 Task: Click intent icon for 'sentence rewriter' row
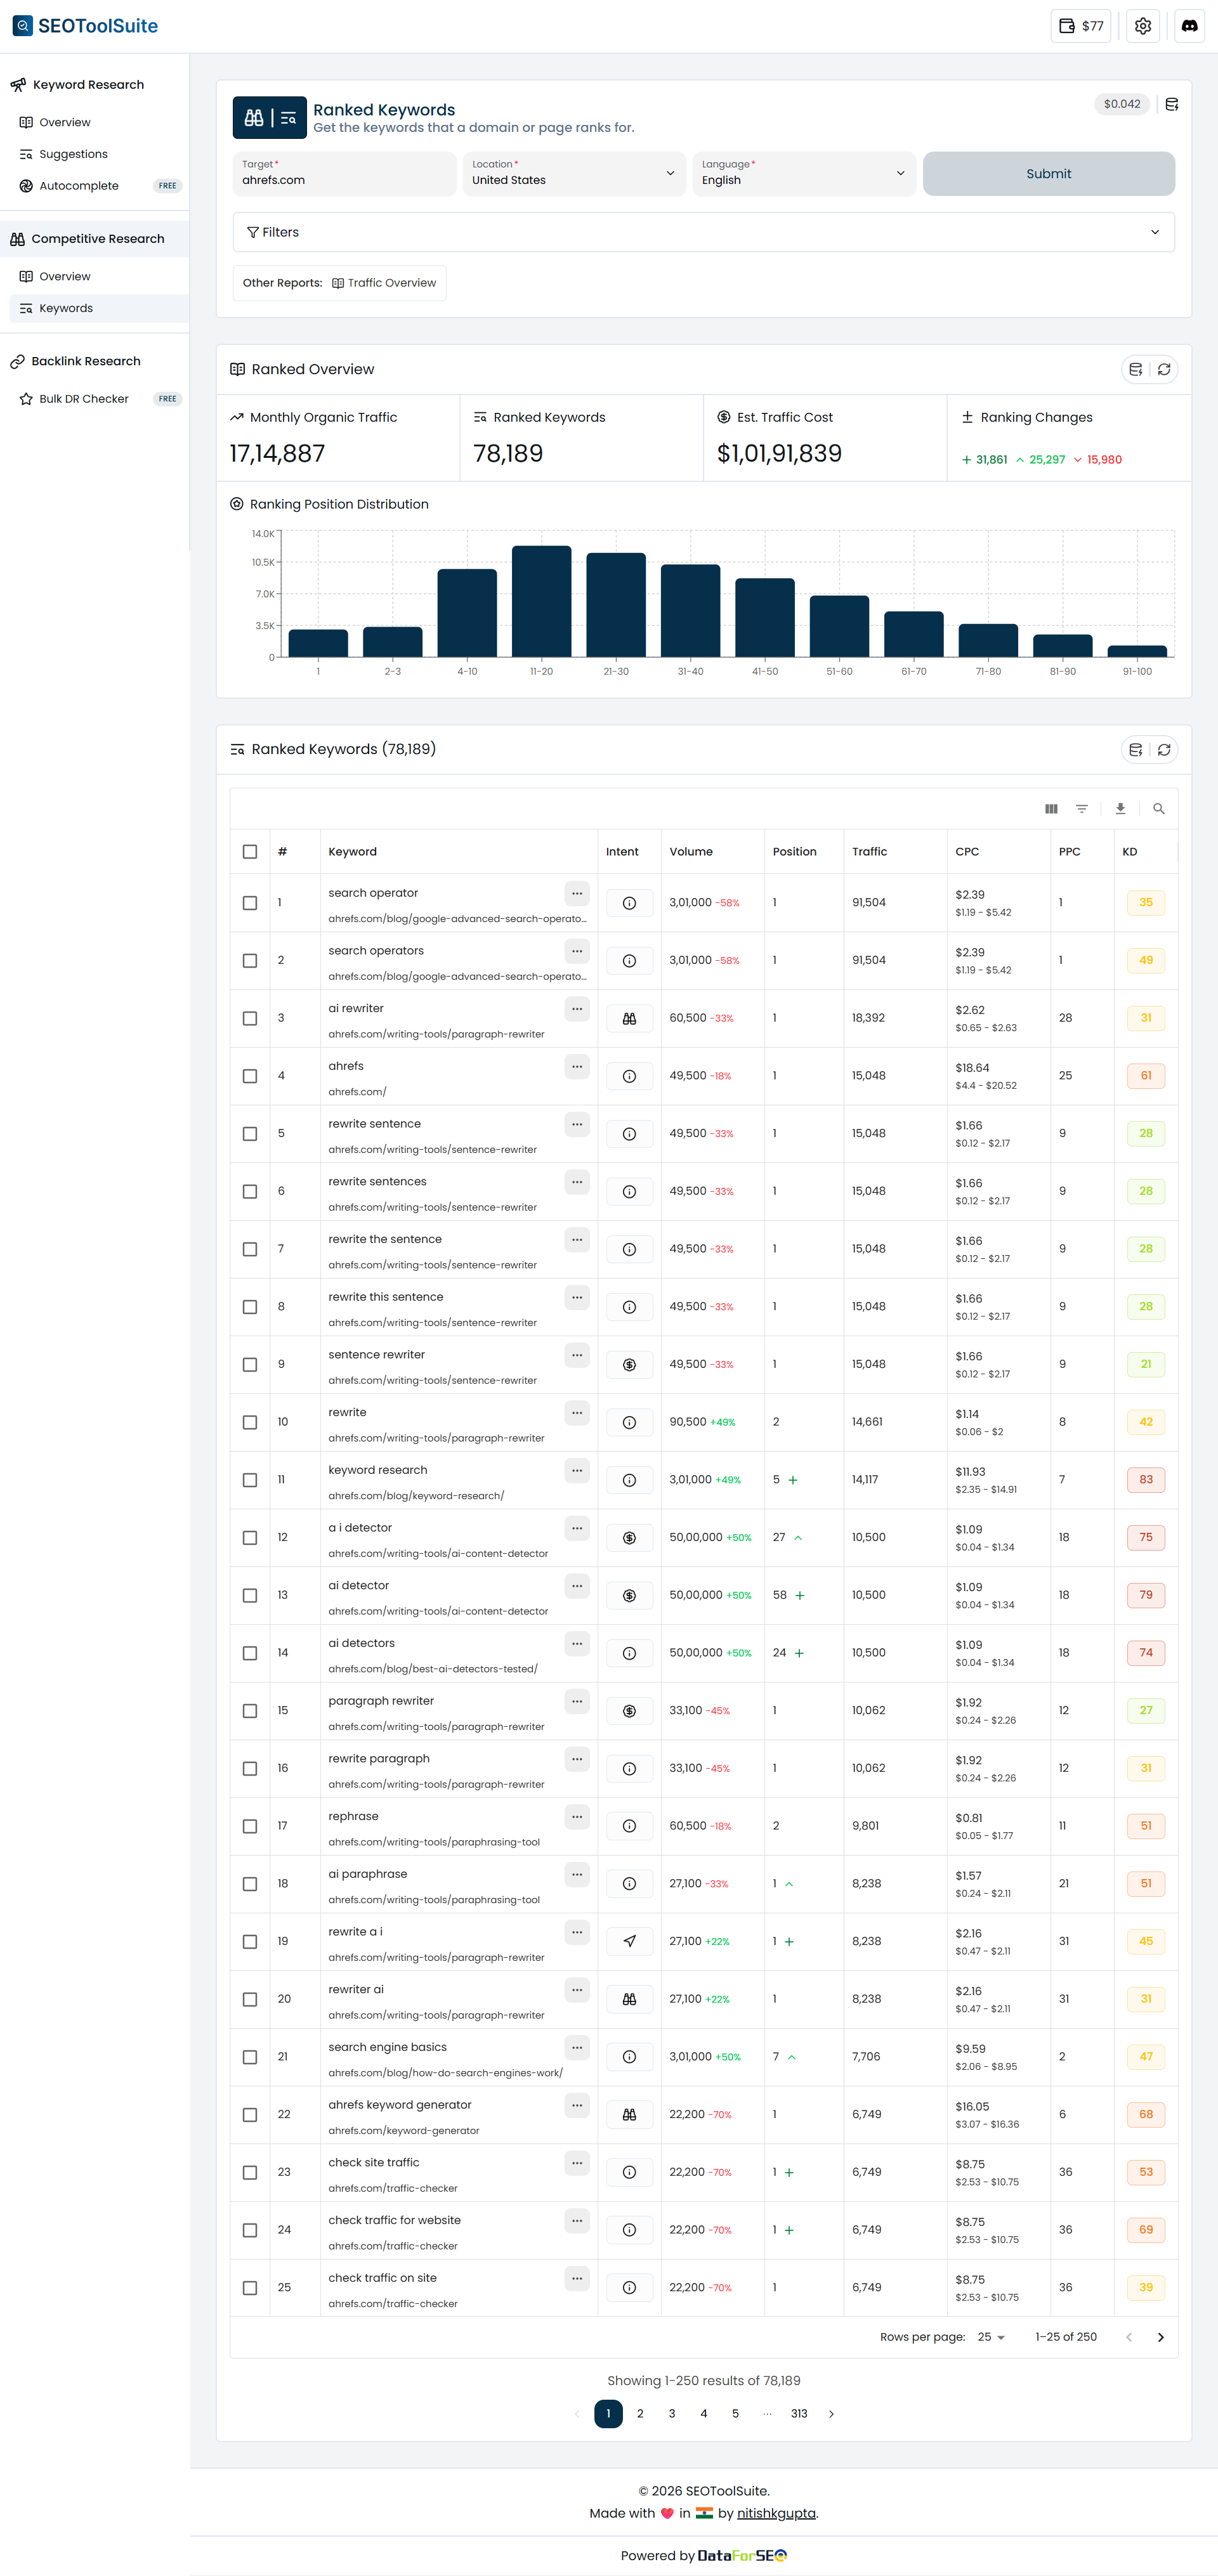point(629,1364)
